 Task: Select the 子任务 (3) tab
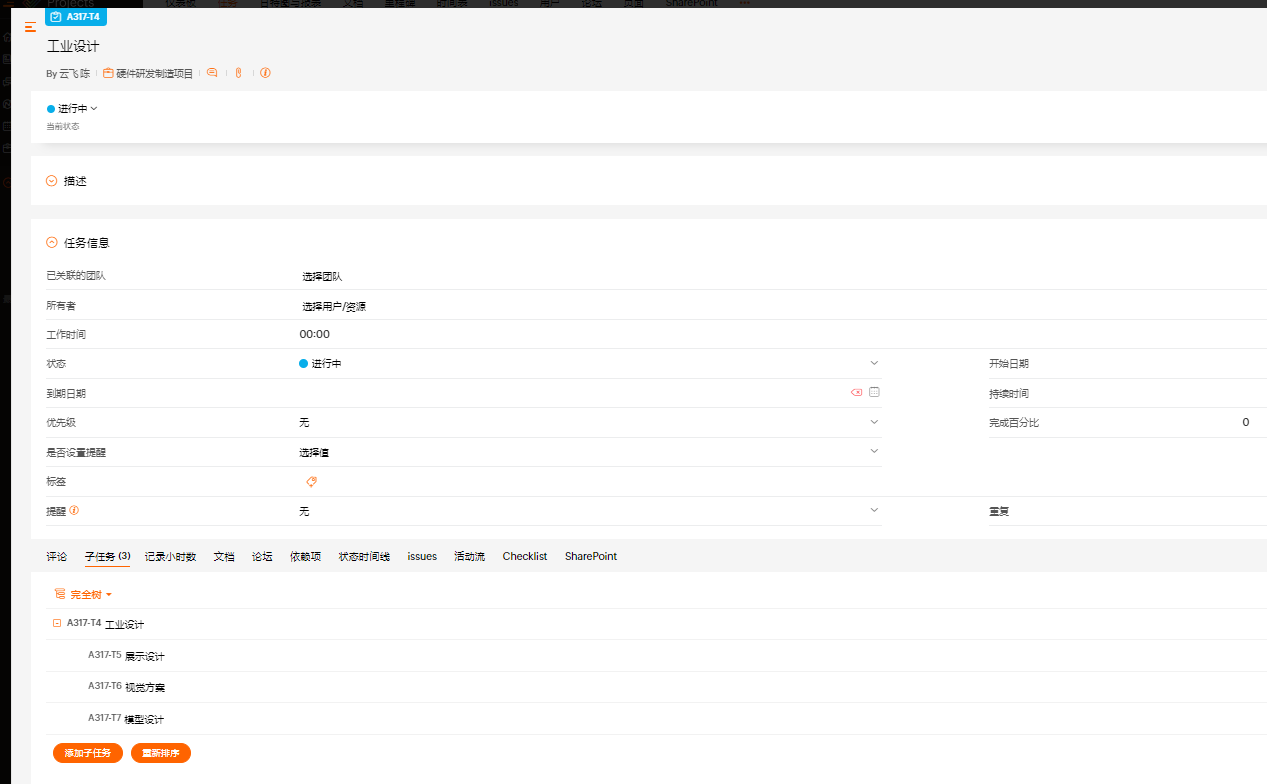108,556
